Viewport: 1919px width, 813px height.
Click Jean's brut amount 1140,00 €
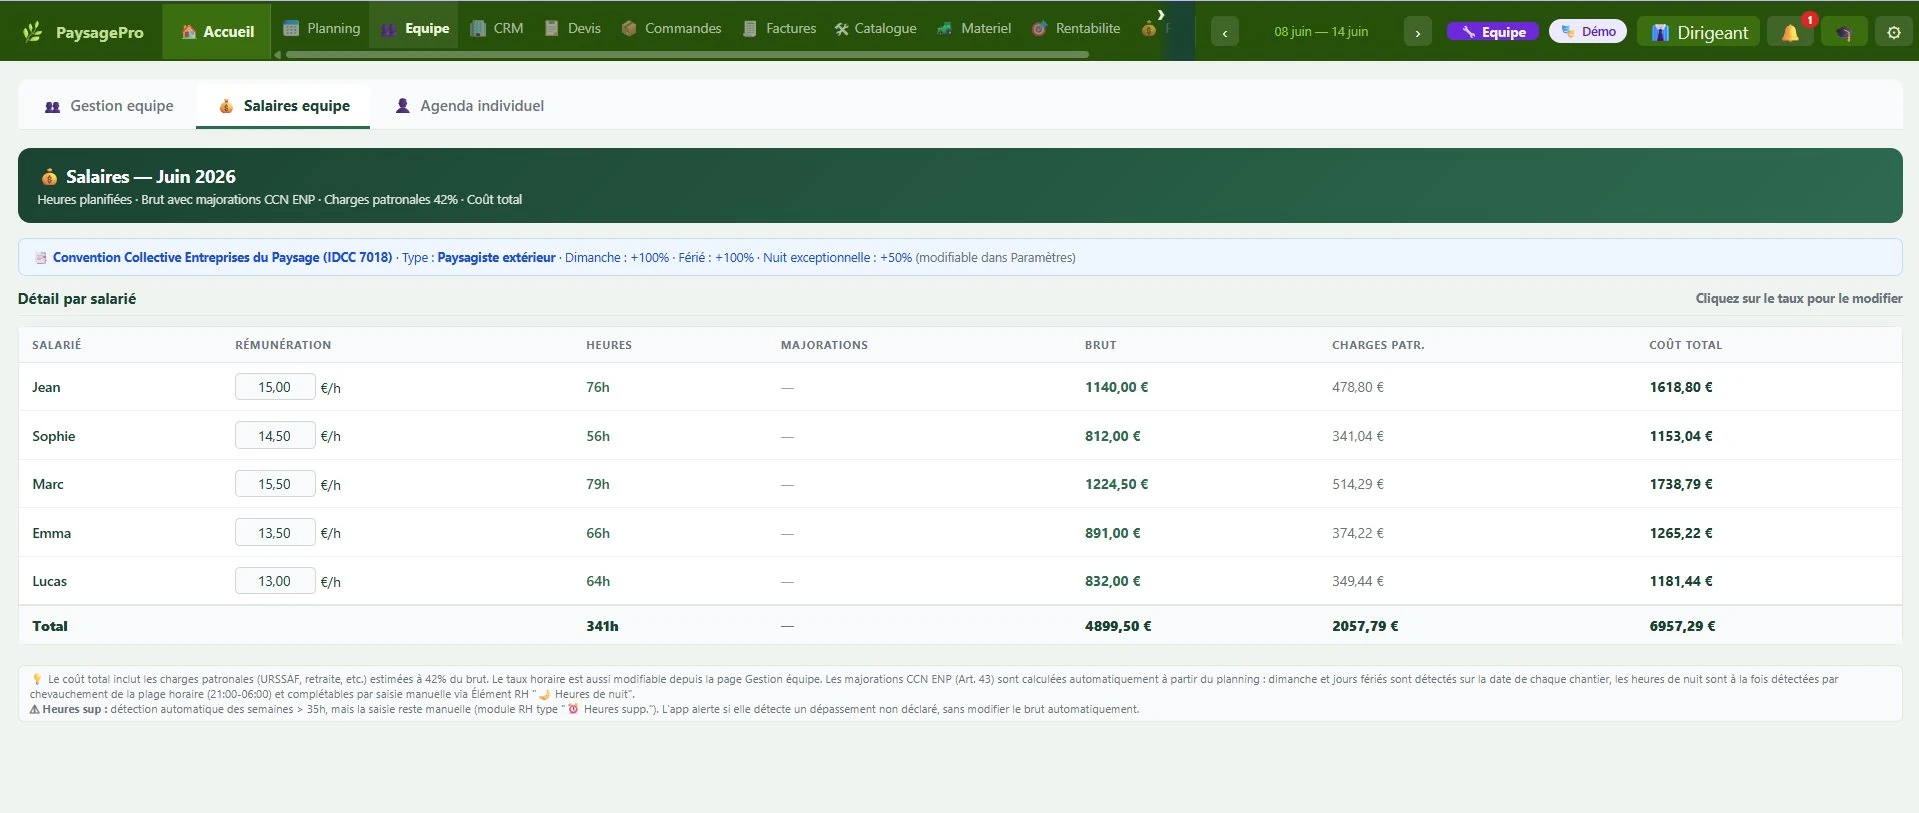(1117, 387)
